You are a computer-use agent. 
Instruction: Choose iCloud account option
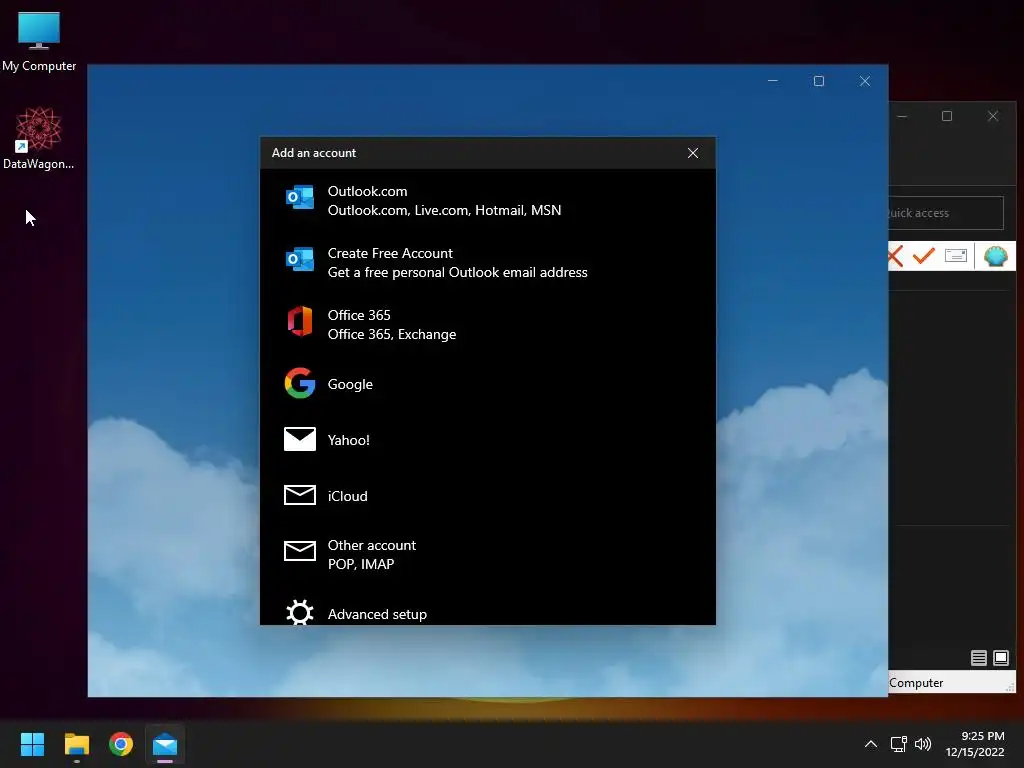488,496
